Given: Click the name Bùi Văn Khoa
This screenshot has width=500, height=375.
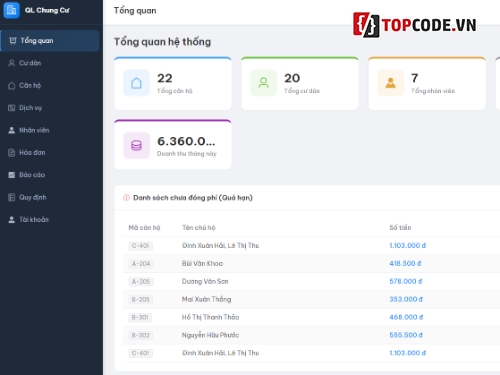Looking at the screenshot, I should (x=202, y=264).
